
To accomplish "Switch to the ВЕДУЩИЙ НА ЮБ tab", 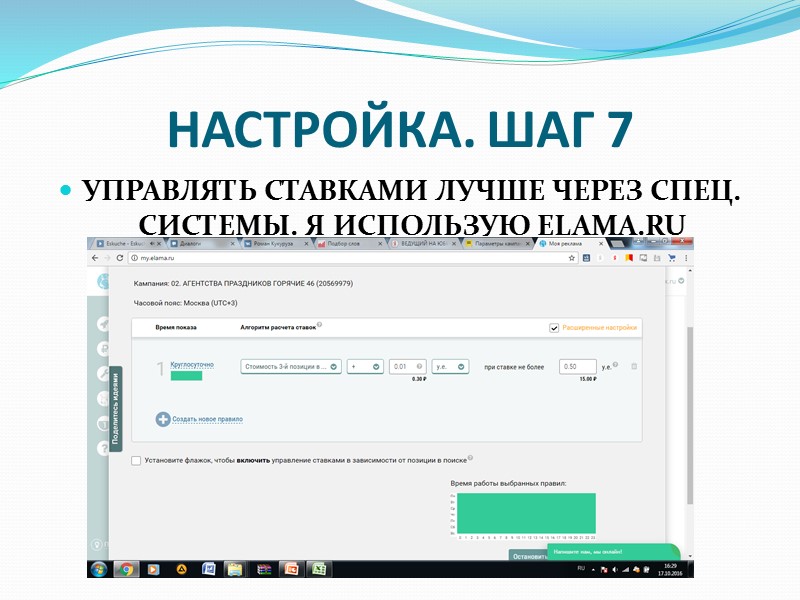I will click(423, 244).
